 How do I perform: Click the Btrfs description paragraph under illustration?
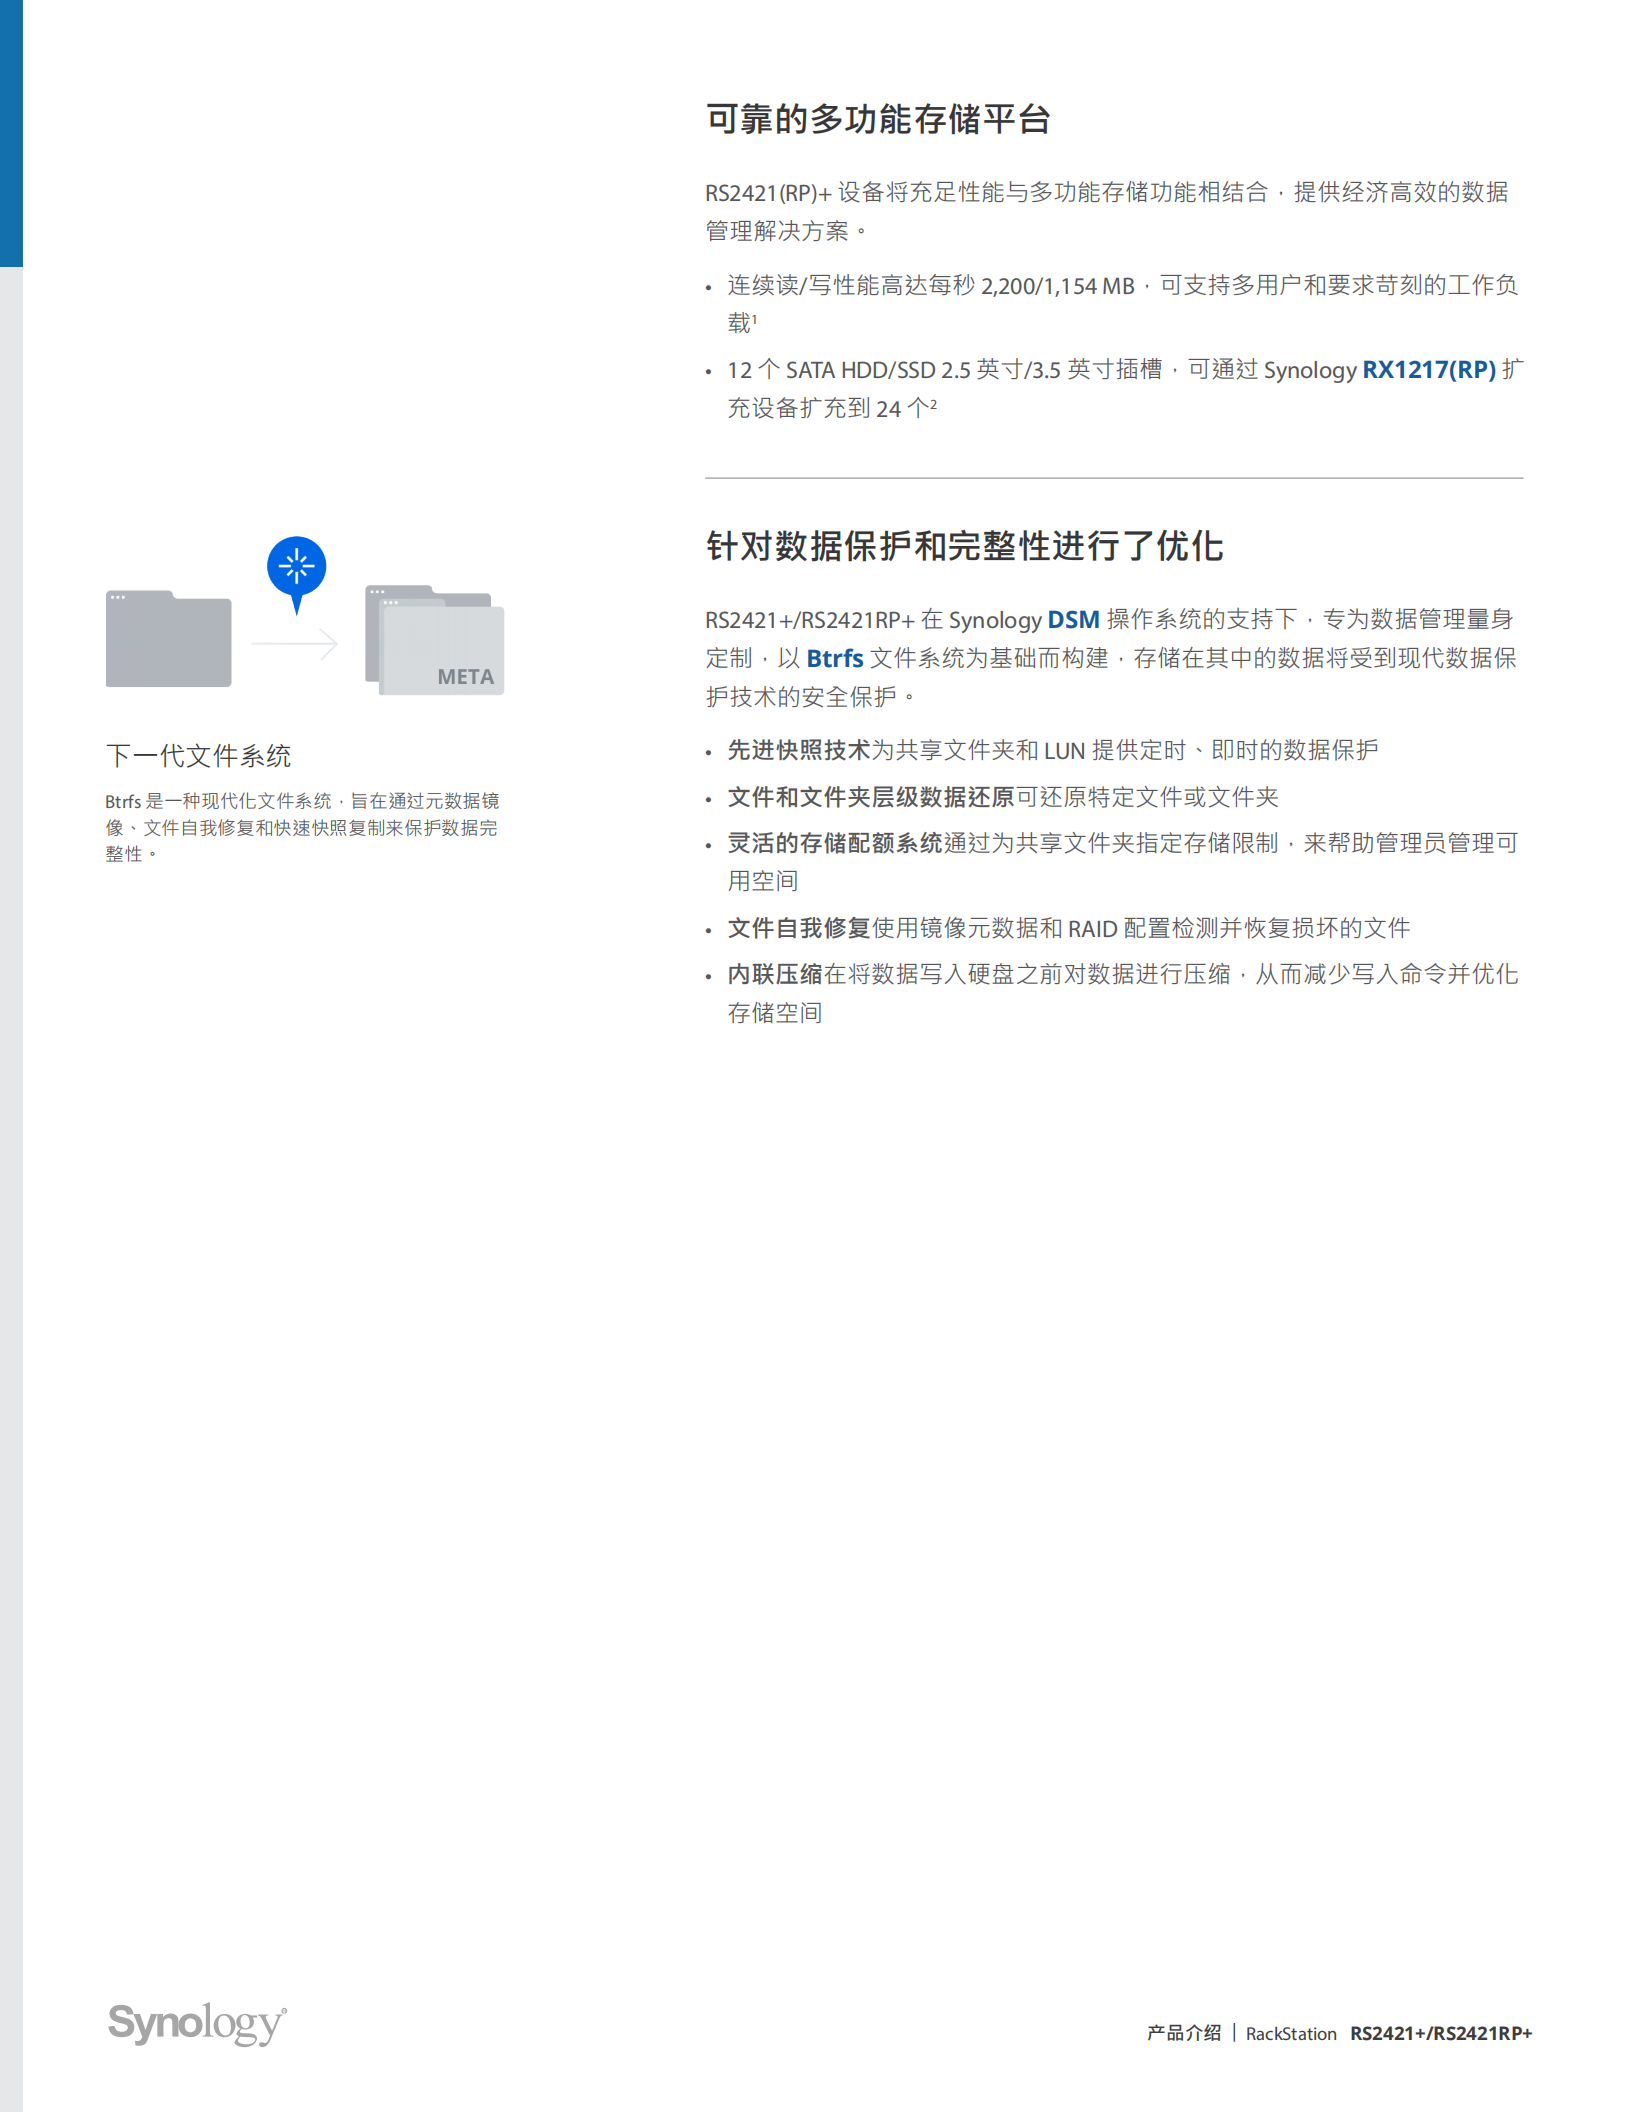pos(302,827)
